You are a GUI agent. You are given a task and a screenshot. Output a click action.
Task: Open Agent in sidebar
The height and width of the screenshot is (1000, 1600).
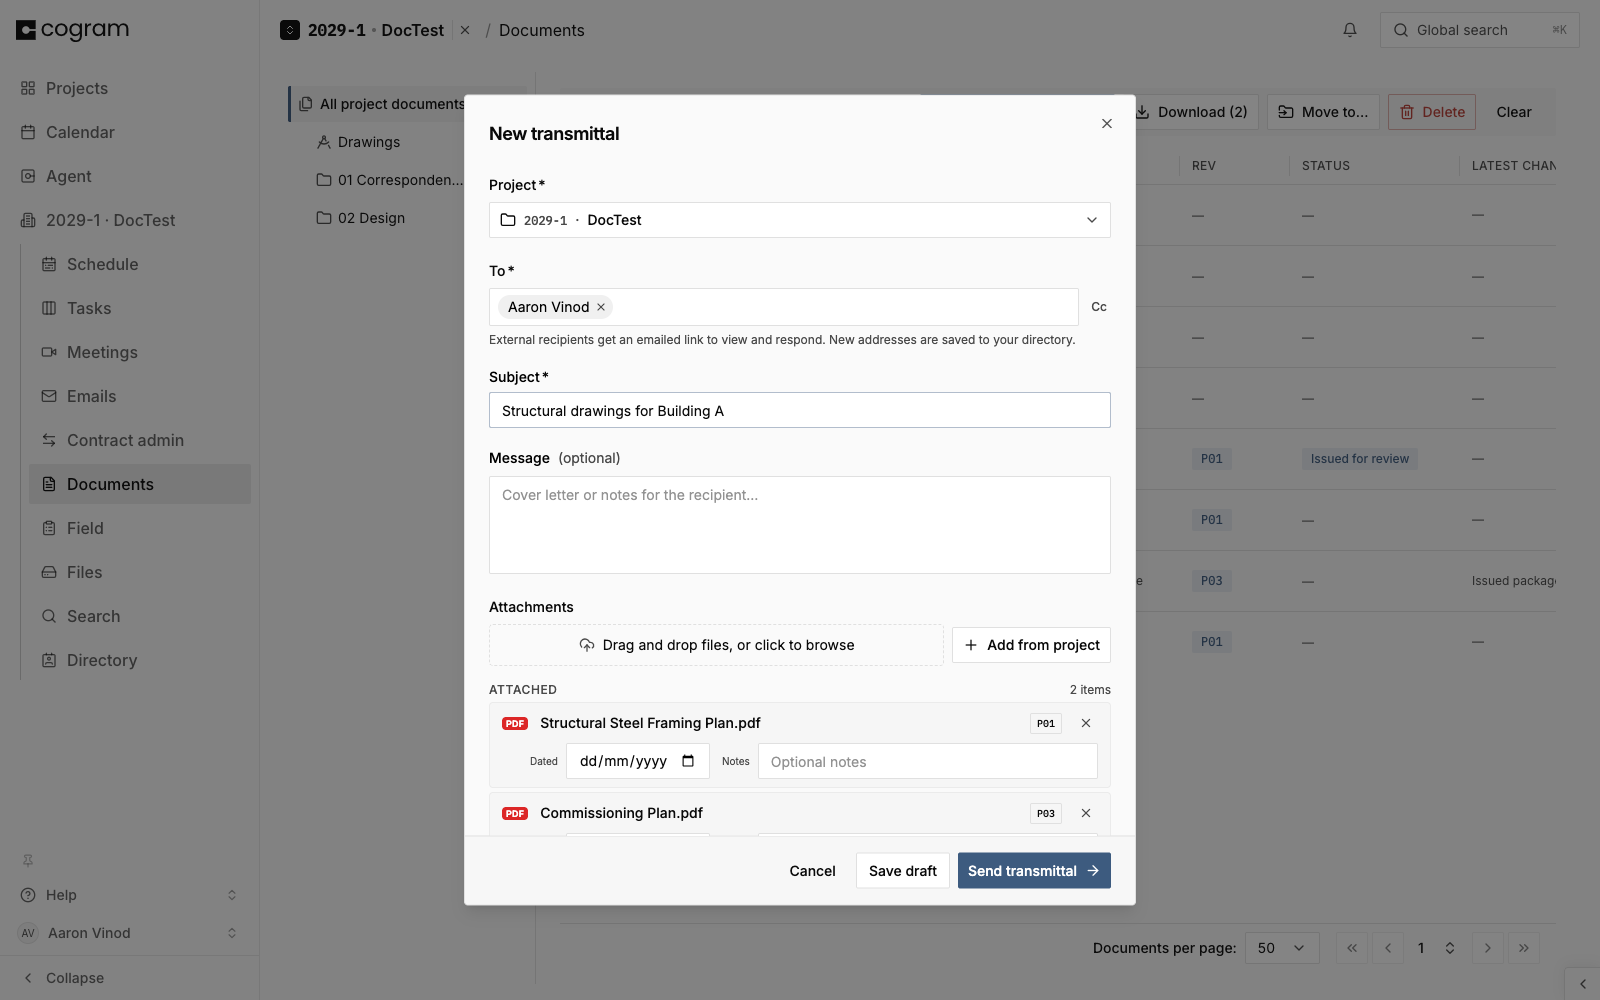pos(130,176)
